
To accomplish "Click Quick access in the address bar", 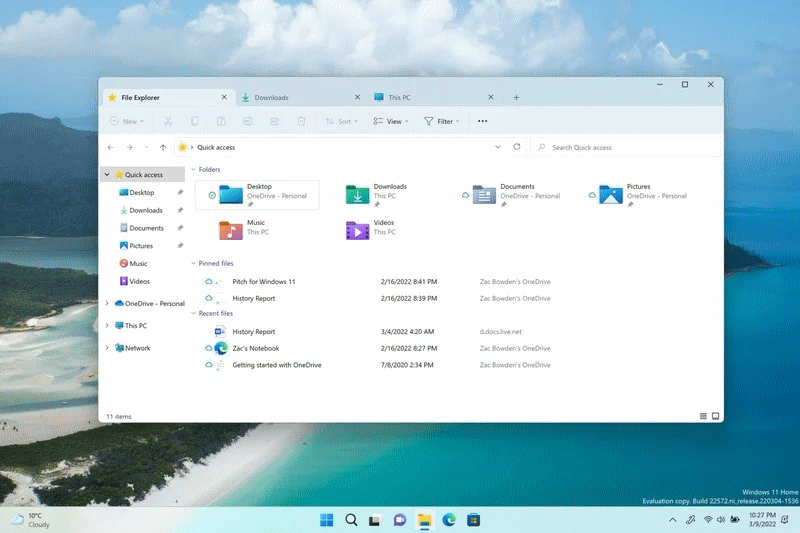I will point(216,147).
